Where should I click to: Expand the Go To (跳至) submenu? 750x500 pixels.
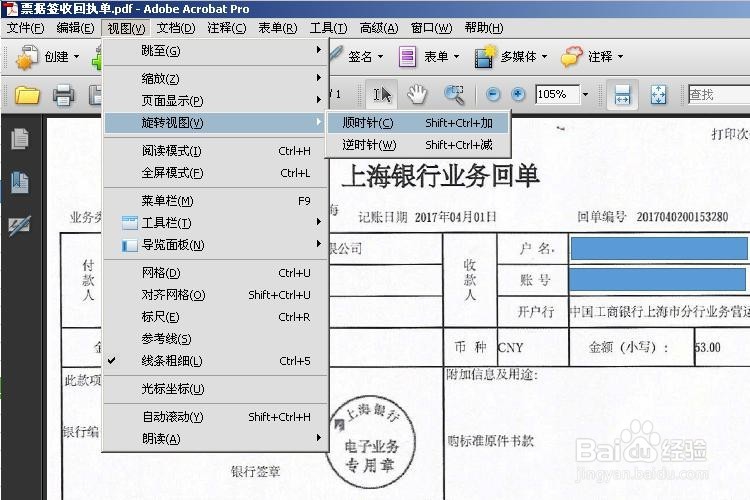pyautogui.click(x=217, y=51)
